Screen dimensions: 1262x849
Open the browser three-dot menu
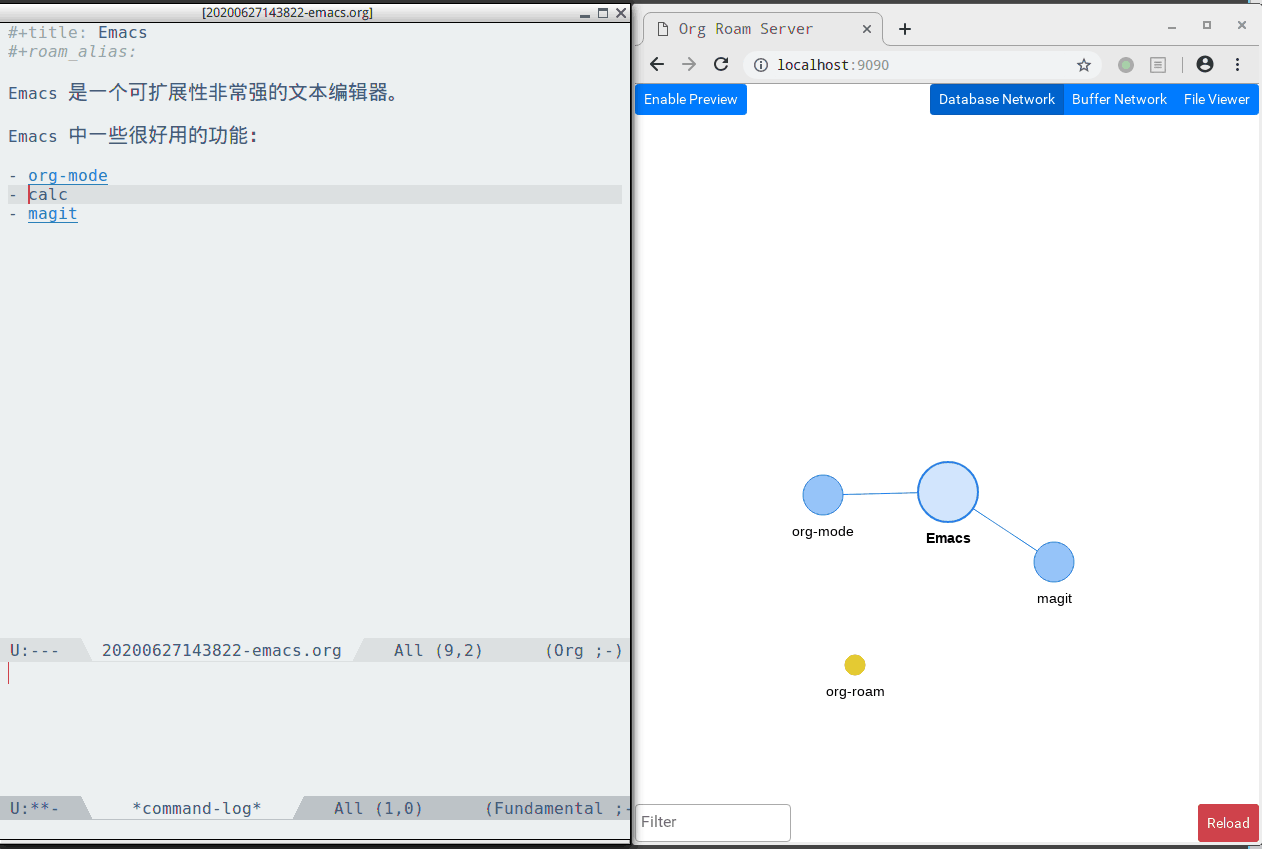pyautogui.click(x=1238, y=64)
